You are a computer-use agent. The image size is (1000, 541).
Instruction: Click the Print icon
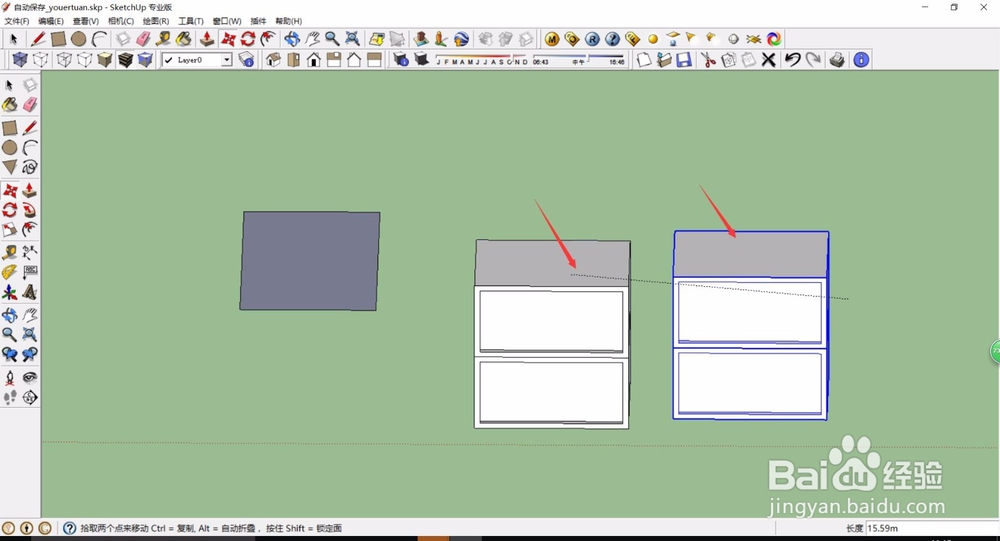[x=837, y=60]
